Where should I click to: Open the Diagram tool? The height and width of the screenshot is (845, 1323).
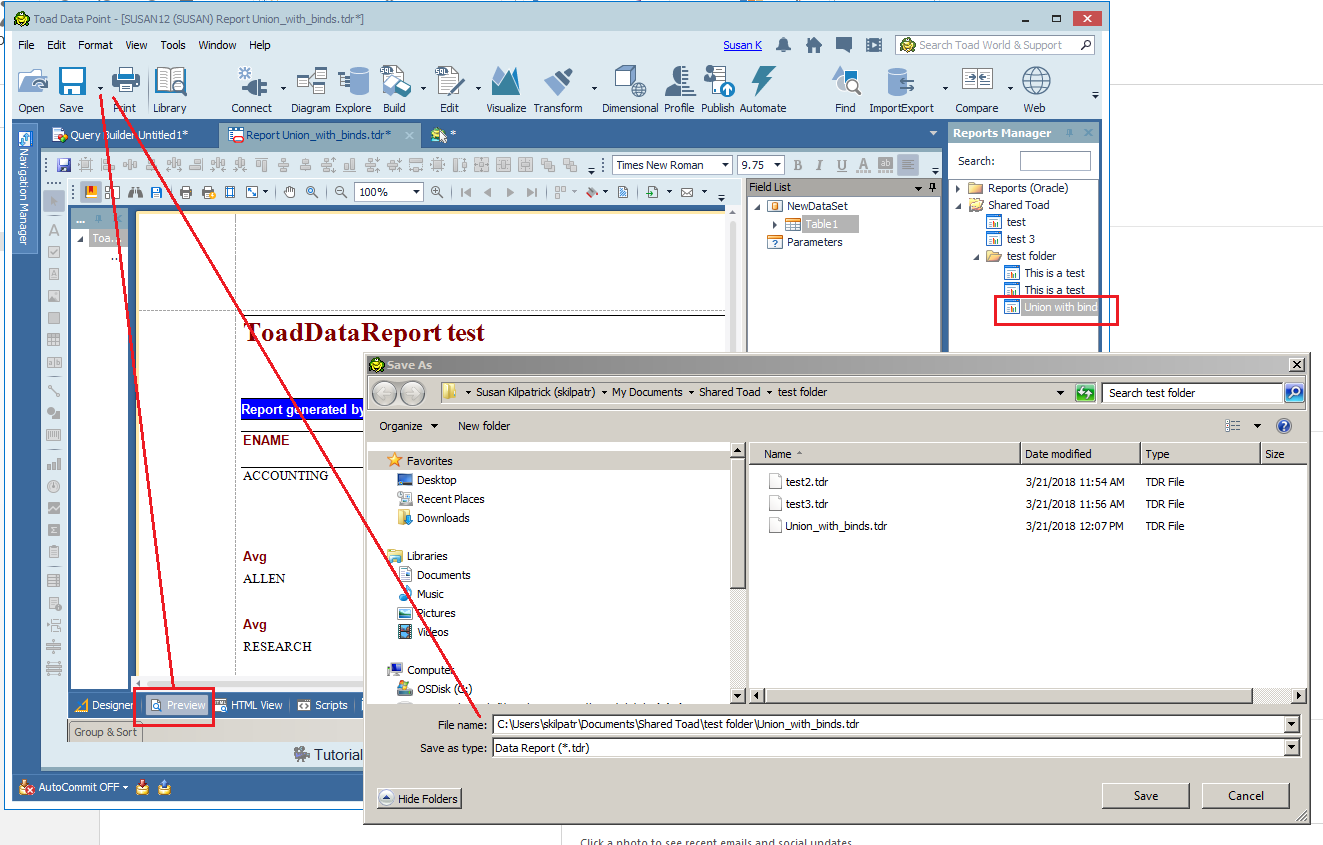tap(311, 90)
